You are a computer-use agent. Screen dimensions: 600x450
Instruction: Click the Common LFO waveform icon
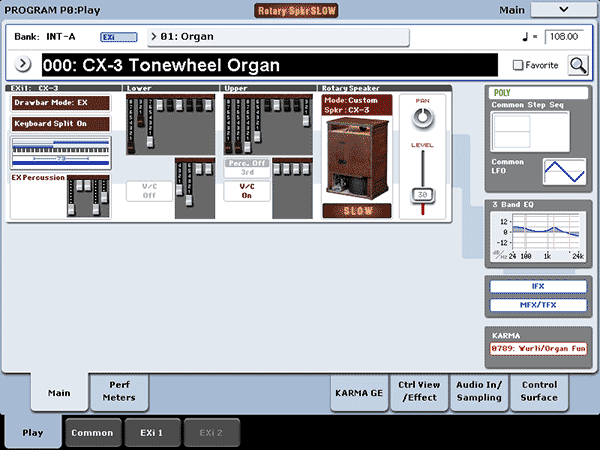(563, 172)
